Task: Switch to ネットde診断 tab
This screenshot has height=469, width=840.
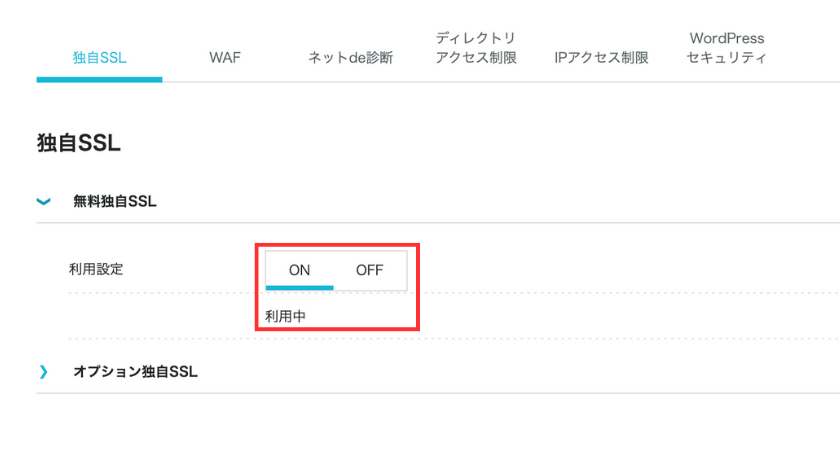Action: tap(350, 57)
